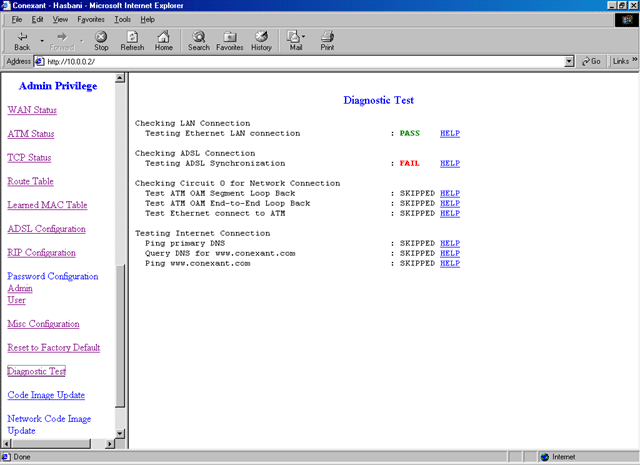Viewport: 640px width, 465px height.
Task: Click the greyed Forward toolbar button
Action: [62, 41]
